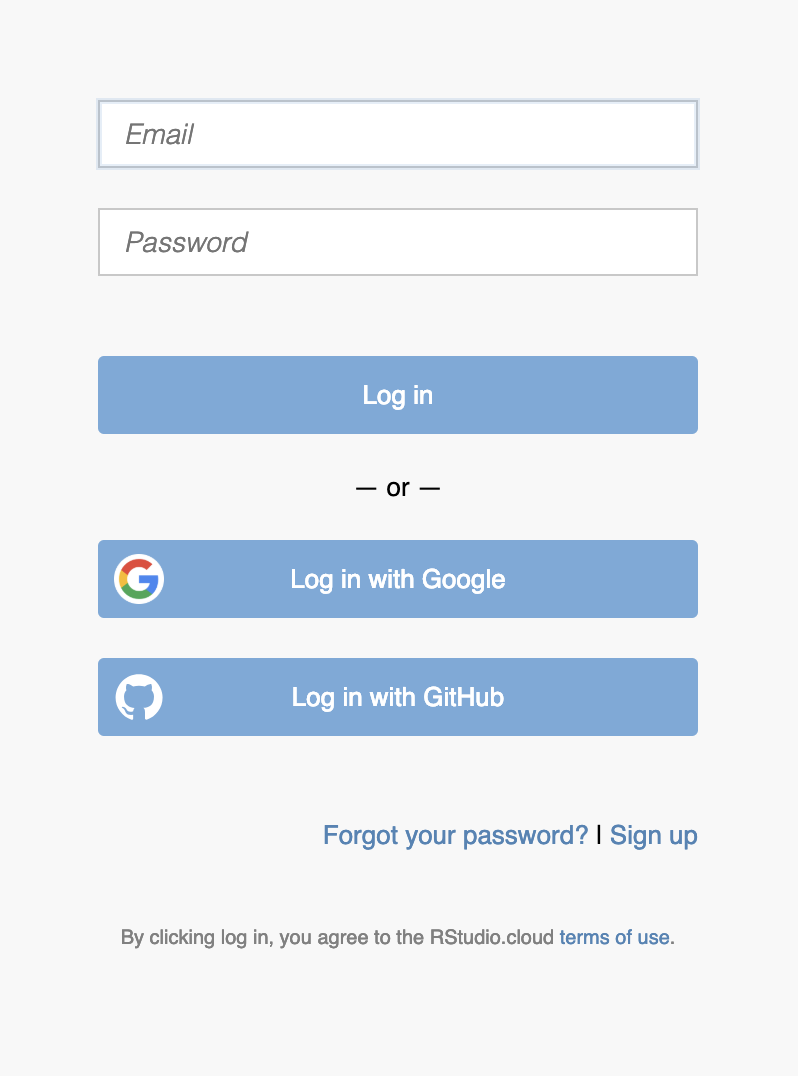Click the 'Log in with Google' label text

pyautogui.click(x=397, y=579)
